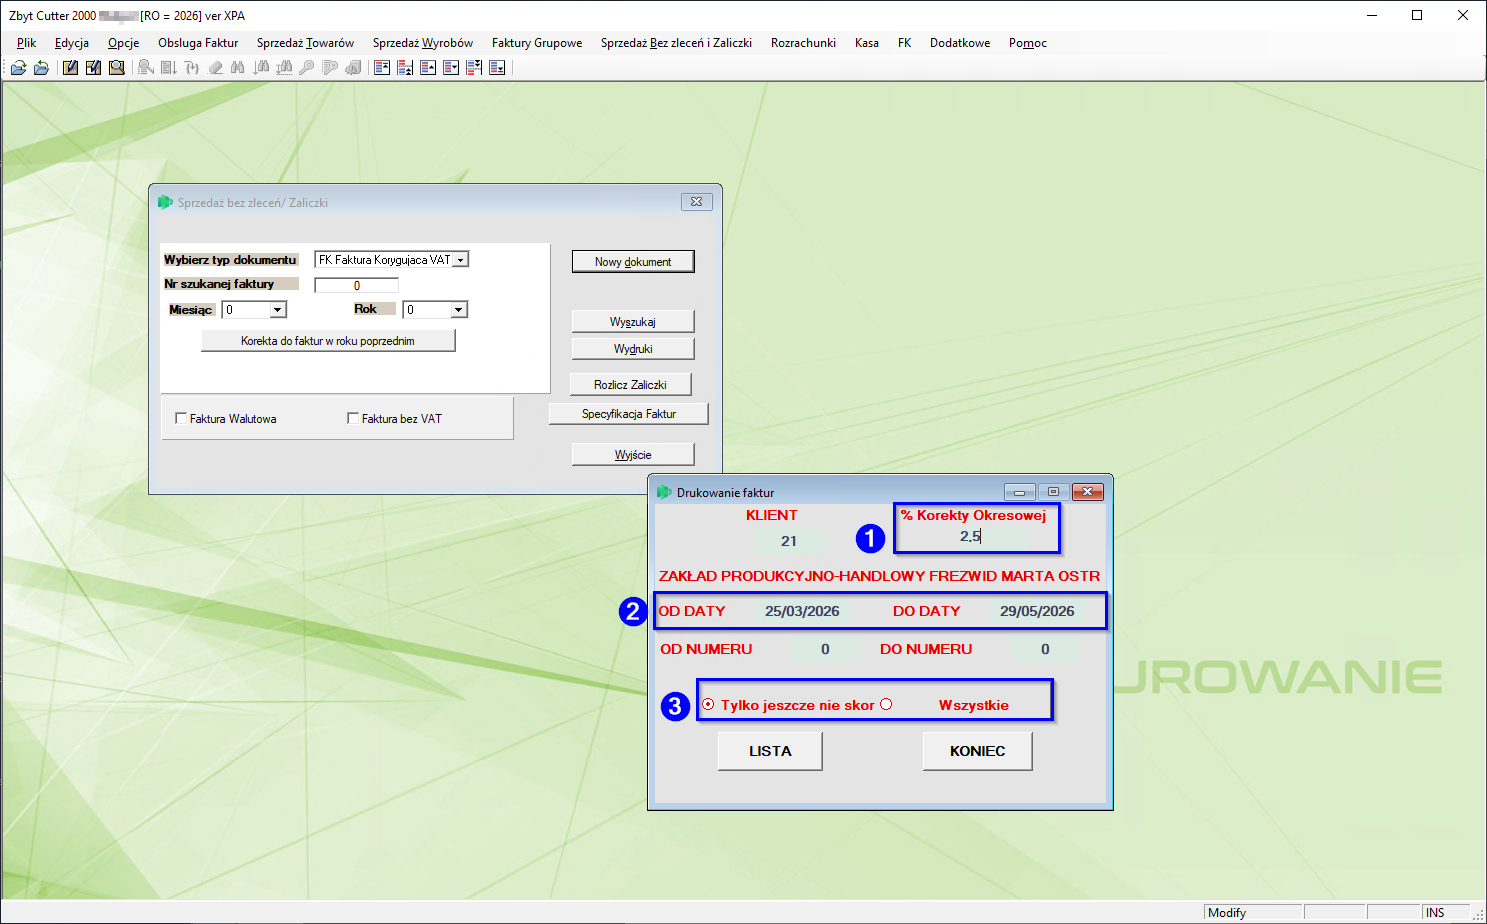Click the OD DATY date field
The height and width of the screenshot is (924, 1487).
[802, 611]
